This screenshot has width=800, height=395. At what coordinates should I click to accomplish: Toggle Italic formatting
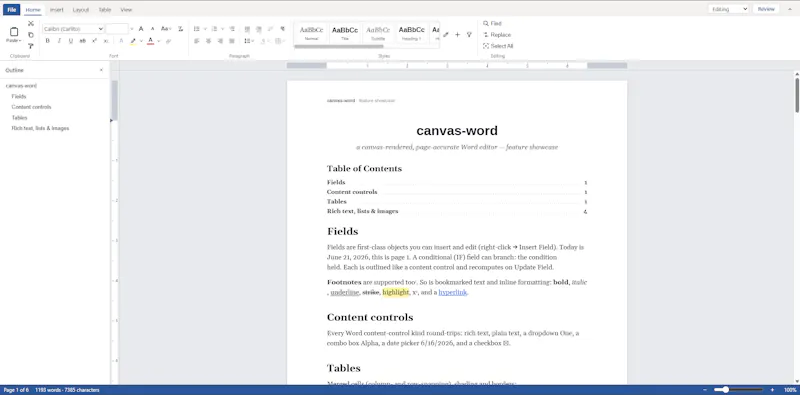pos(59,41)
